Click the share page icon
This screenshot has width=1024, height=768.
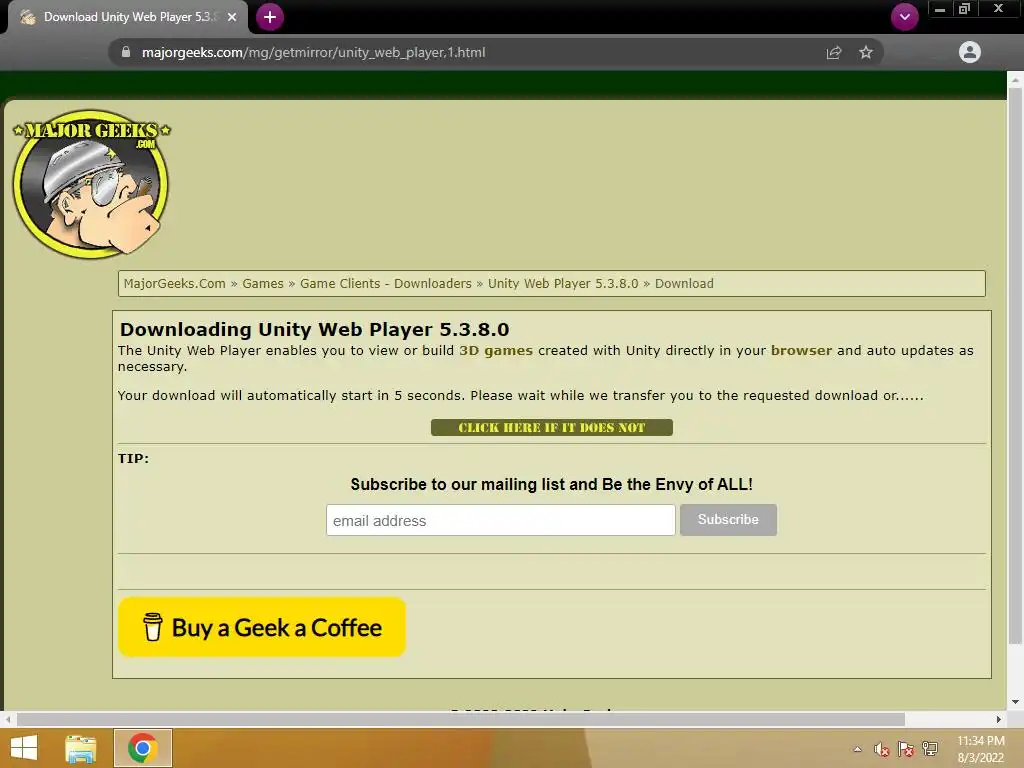coord(834,52)
